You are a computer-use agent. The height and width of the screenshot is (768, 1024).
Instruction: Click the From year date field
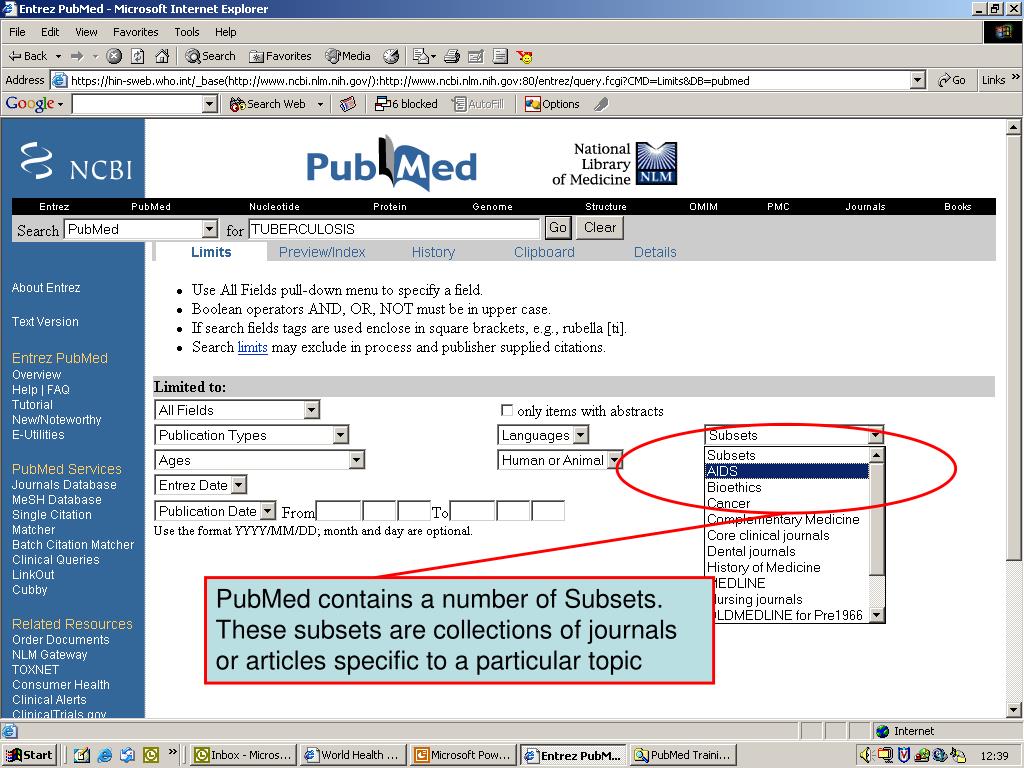pos(338,511)
